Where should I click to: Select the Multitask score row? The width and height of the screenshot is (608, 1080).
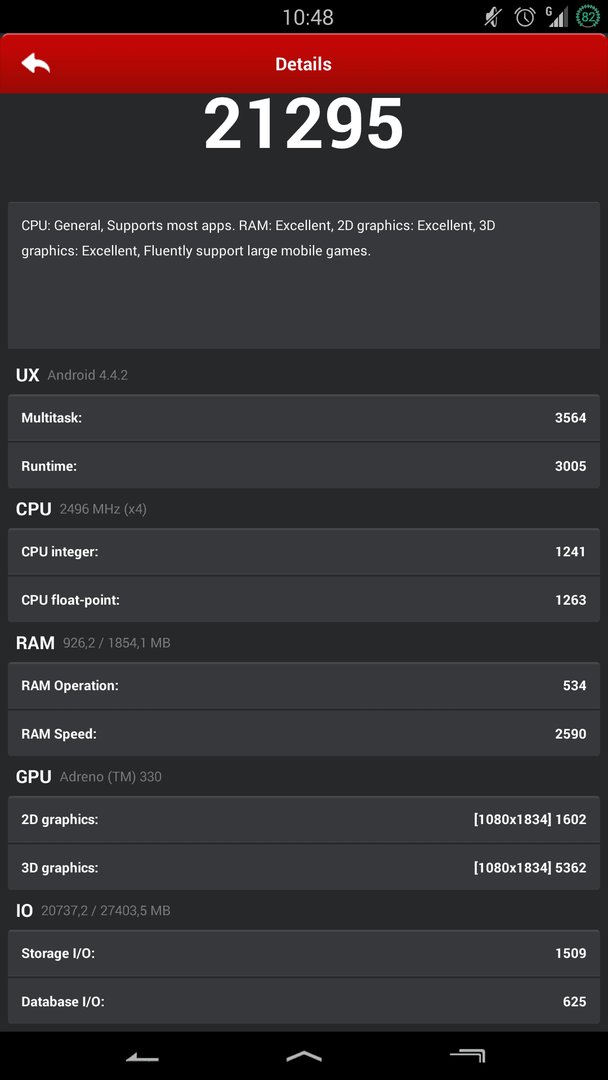(x=304, y=418)
